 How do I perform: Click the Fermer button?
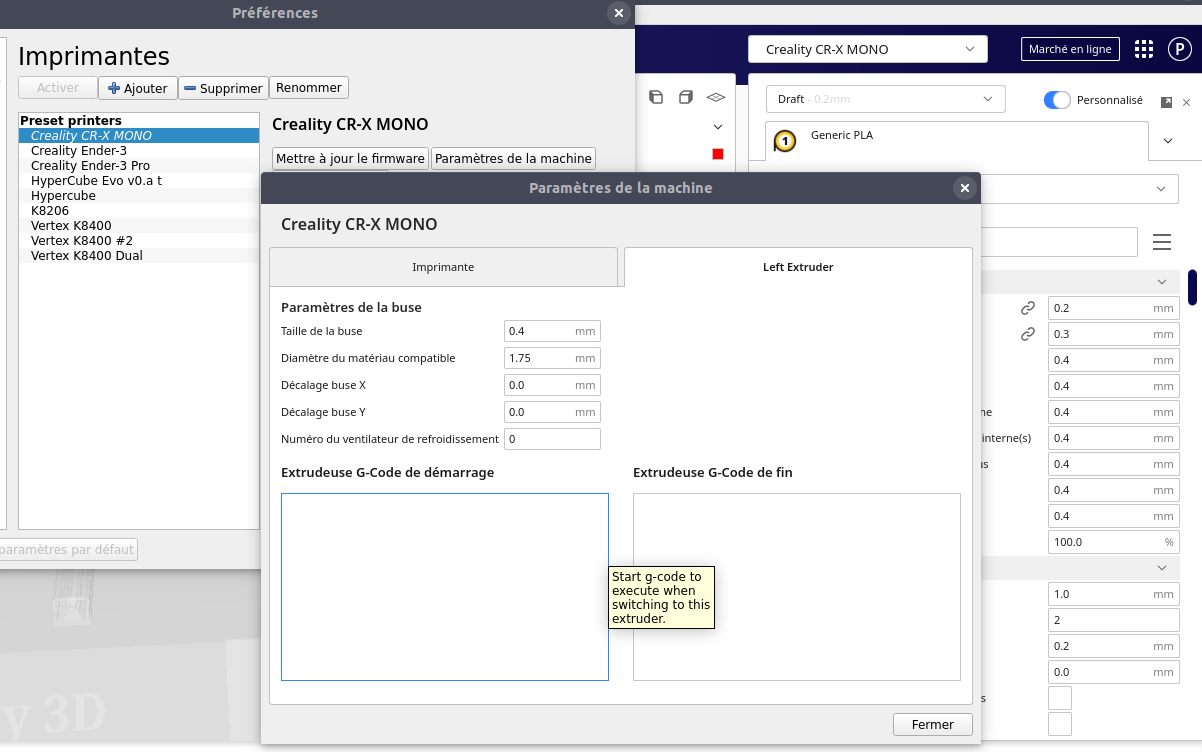(x=933, y=724)
